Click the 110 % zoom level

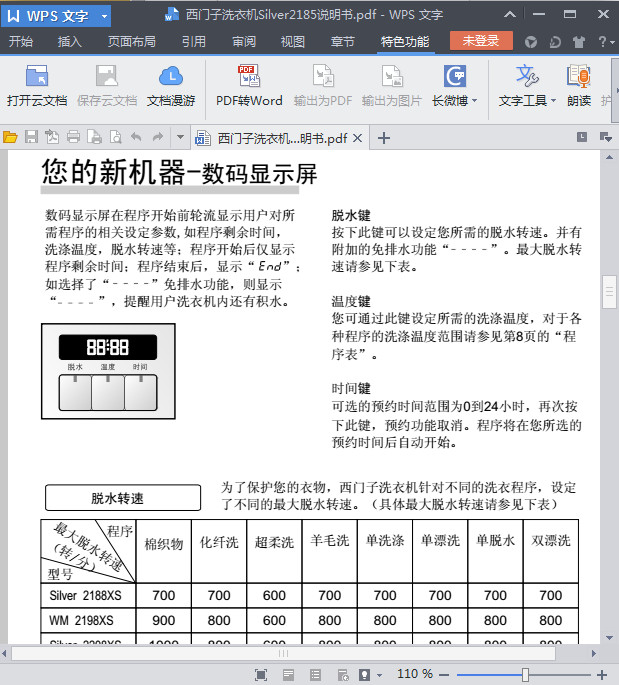pos(415,674)
